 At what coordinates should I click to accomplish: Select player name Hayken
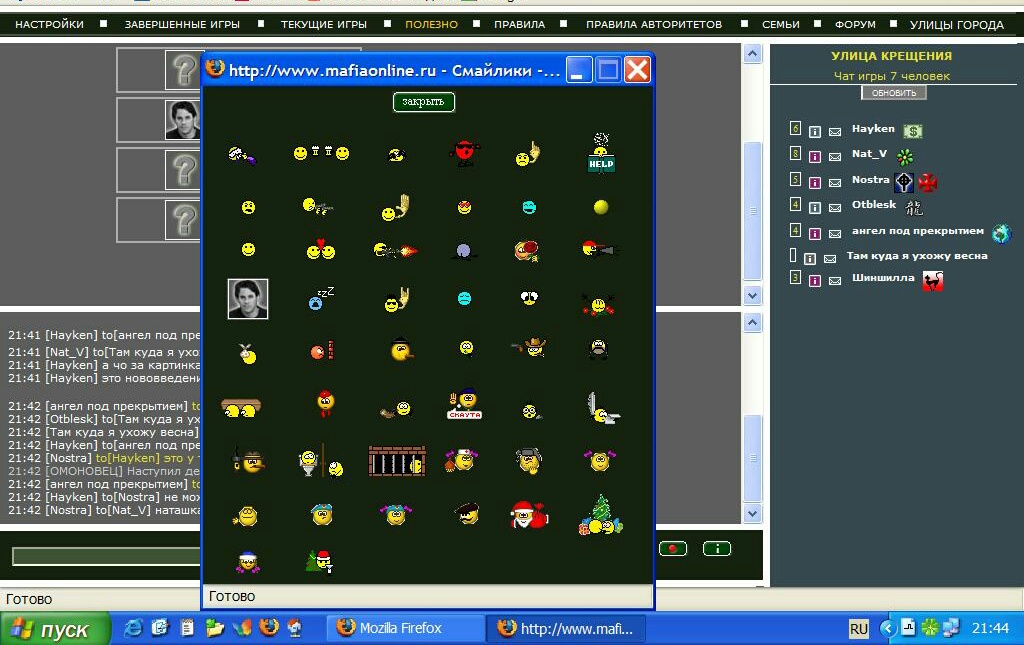(872, 129)
